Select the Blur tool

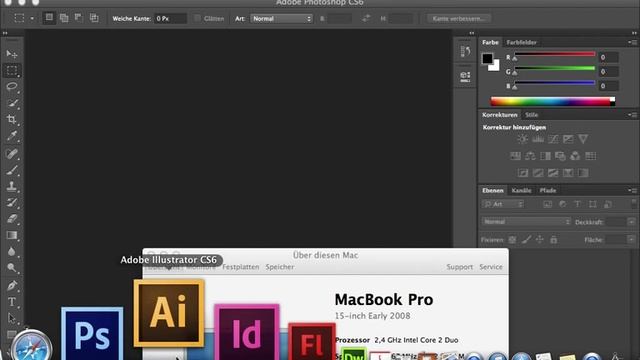pyautogui.click(x=12, y=251)
